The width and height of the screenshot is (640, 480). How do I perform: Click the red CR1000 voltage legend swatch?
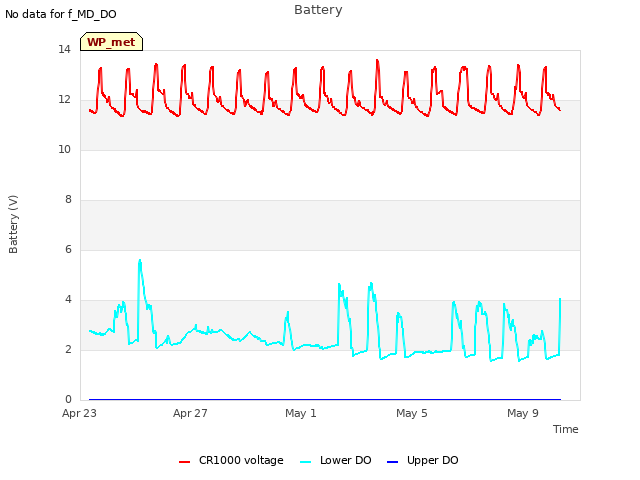tap(184, 462)
